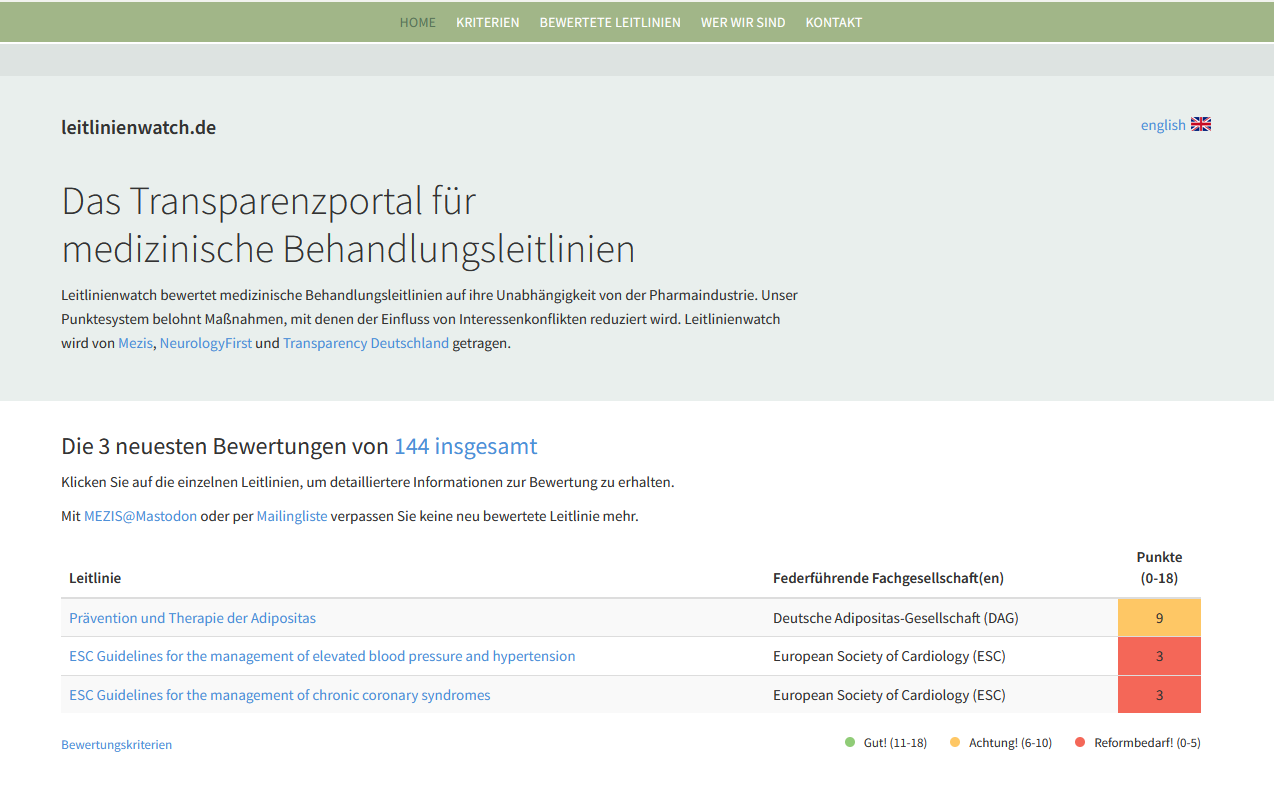This screenshot has width=1274, height=788.
Task: Click the orange score cell showing 9
Action: click(1158, 618)
